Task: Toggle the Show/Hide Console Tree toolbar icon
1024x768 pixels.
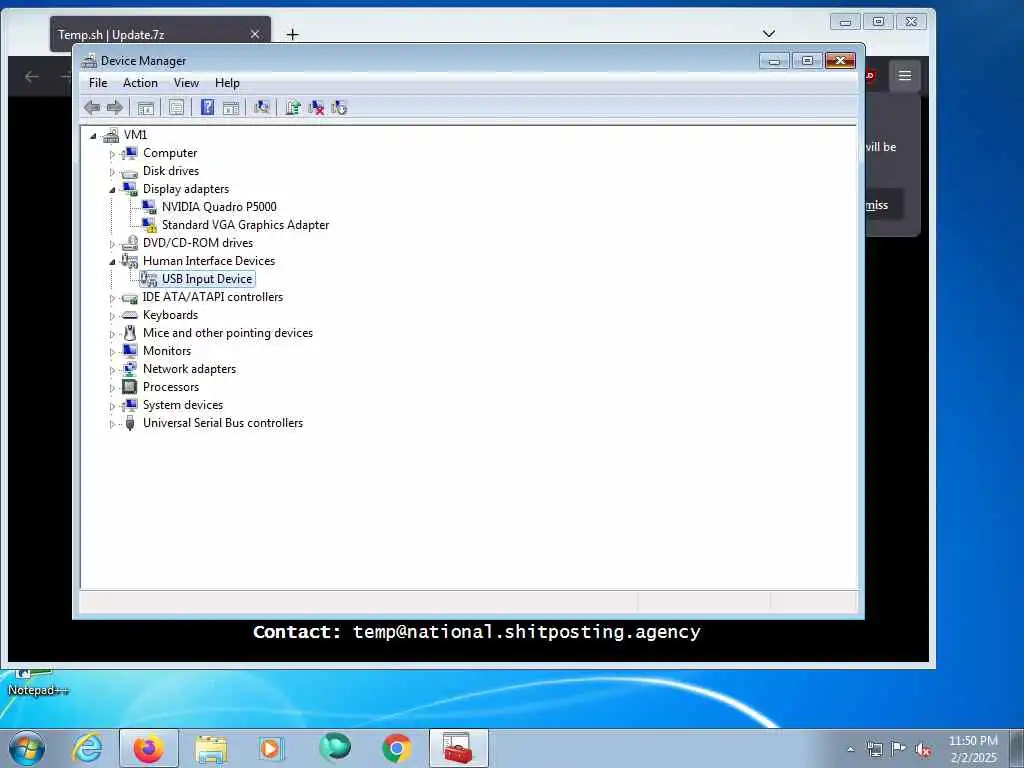Action: (146, 108)
